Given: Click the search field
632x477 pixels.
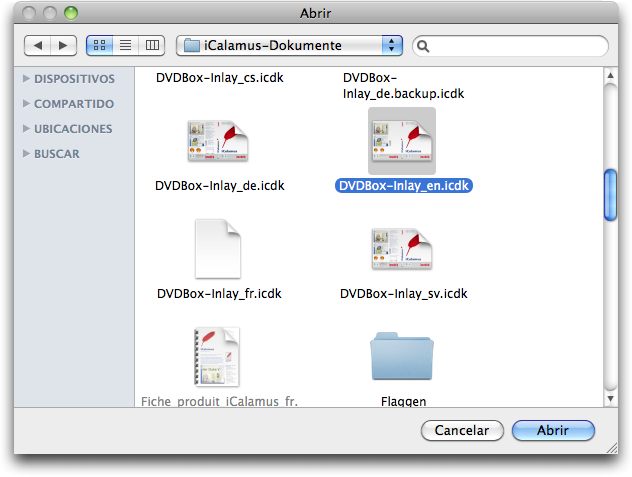Looking at the screenshot, I should pyautogui.click(x=510, y=46).
